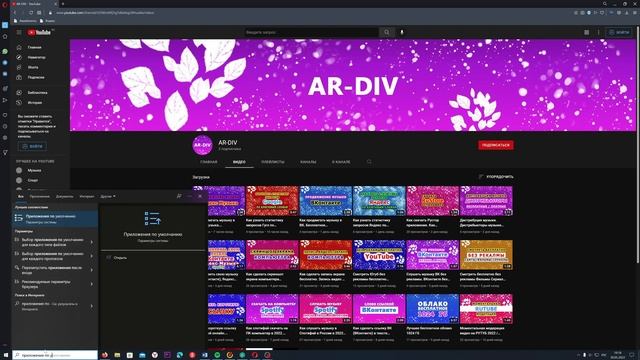Open Подписки in YouTube sidebar
Screen dimensions: 640x360
(40, 77)
